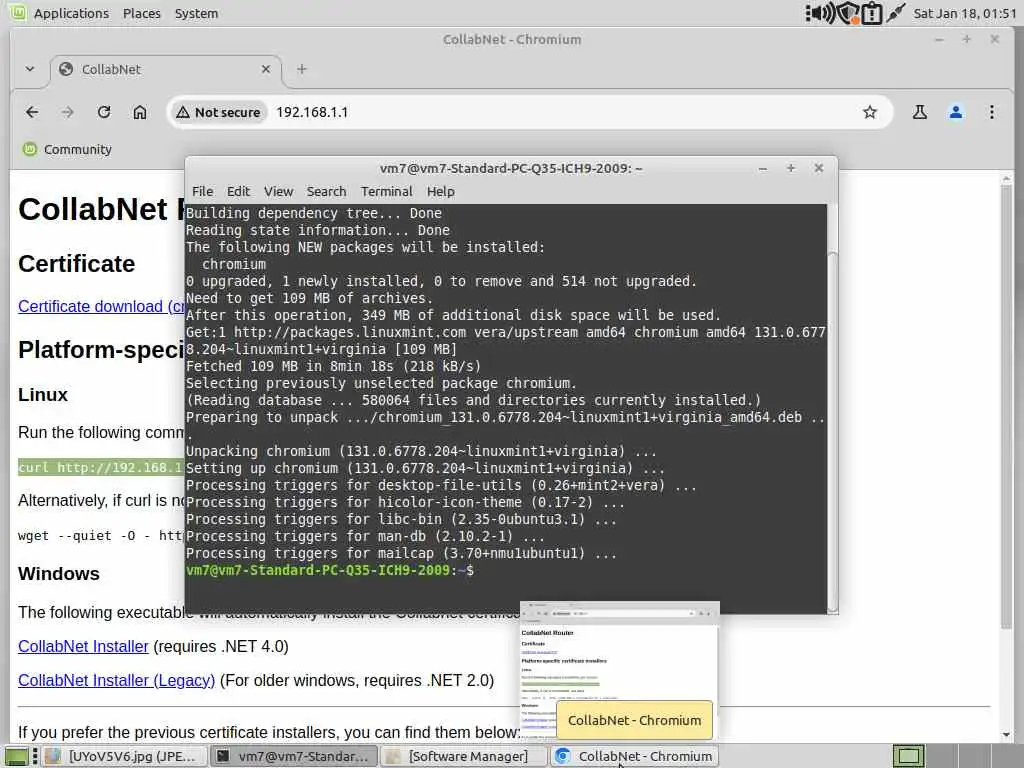
Task: Click the CollabNet window preview thumbnail
Action: (x=620, y=669)
